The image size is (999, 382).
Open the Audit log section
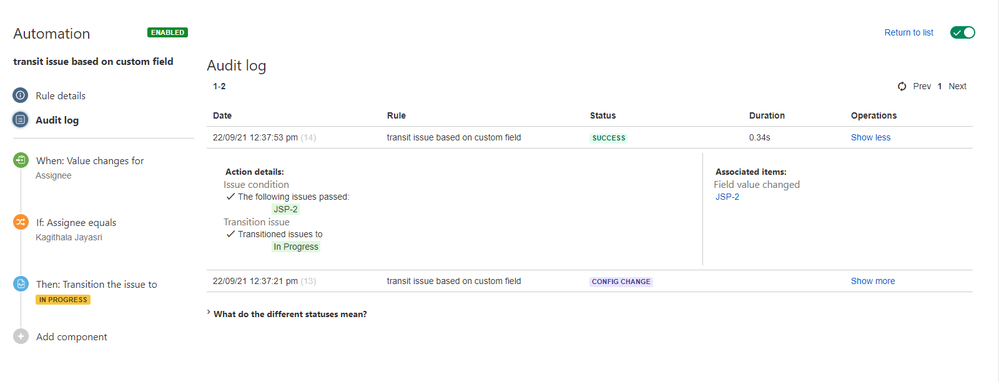tap(57, 120)
